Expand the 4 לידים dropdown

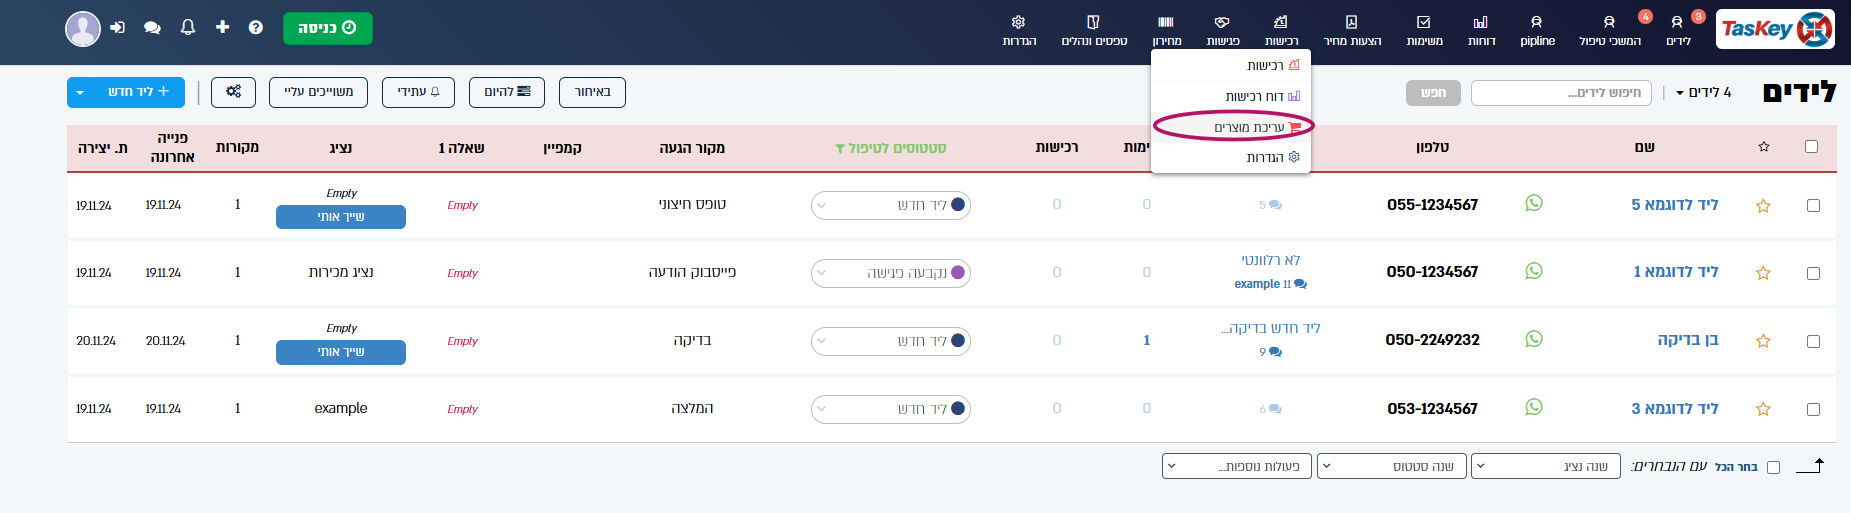[x=1703, y=92]
